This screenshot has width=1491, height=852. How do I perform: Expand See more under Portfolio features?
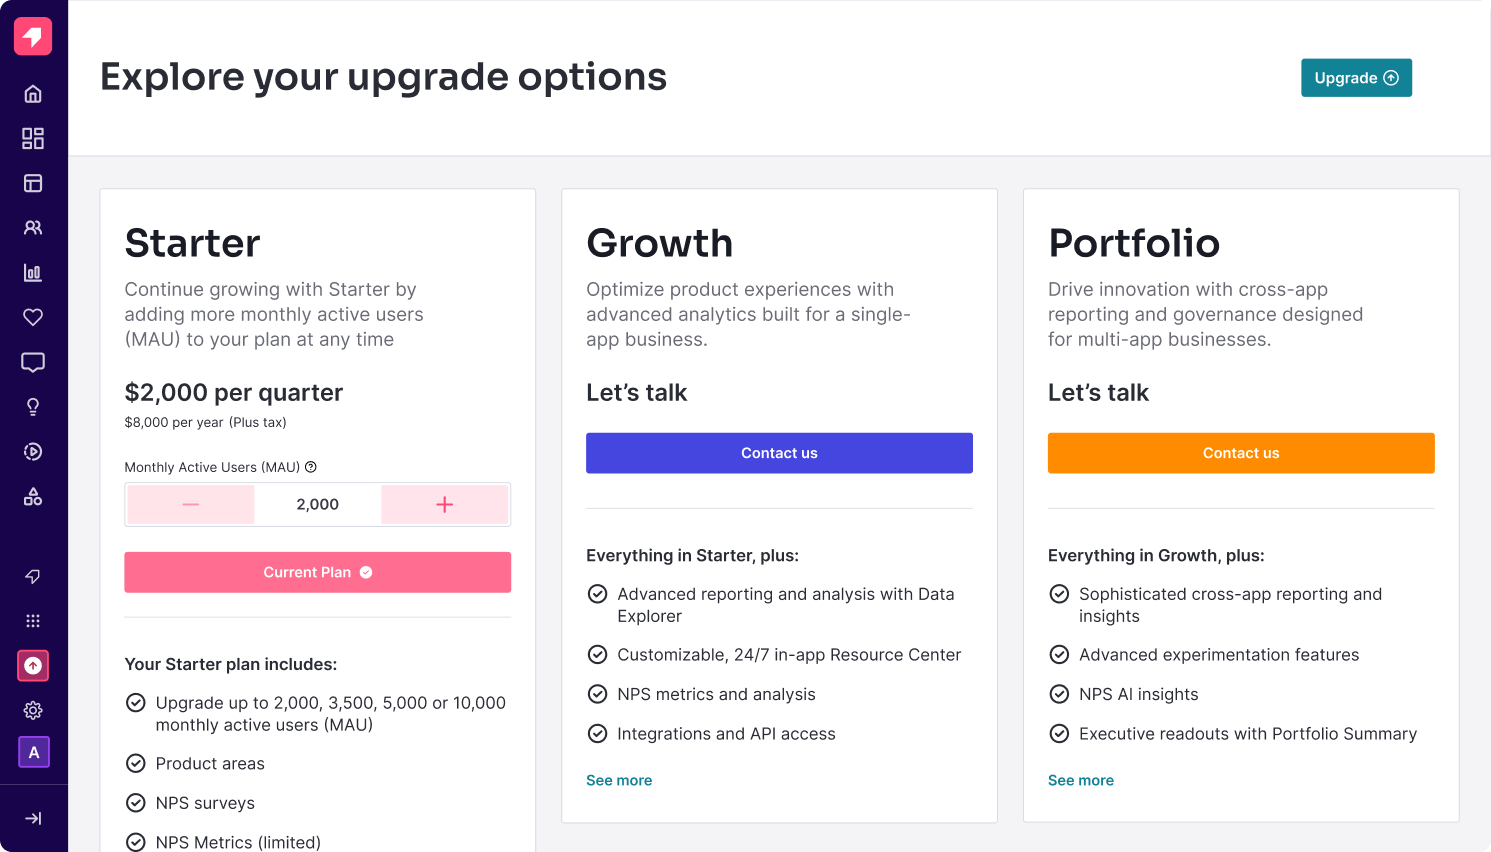click(1081, 780)
